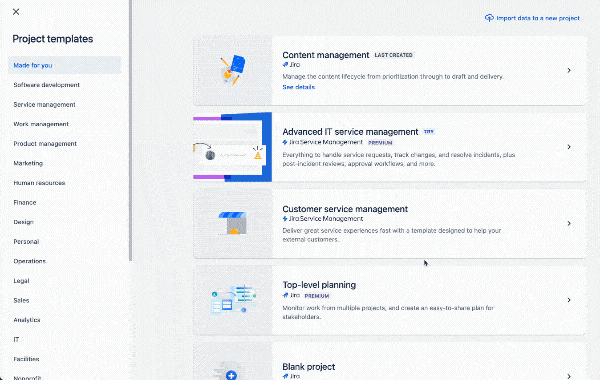Select the Personal category

(x=26, y=241)
